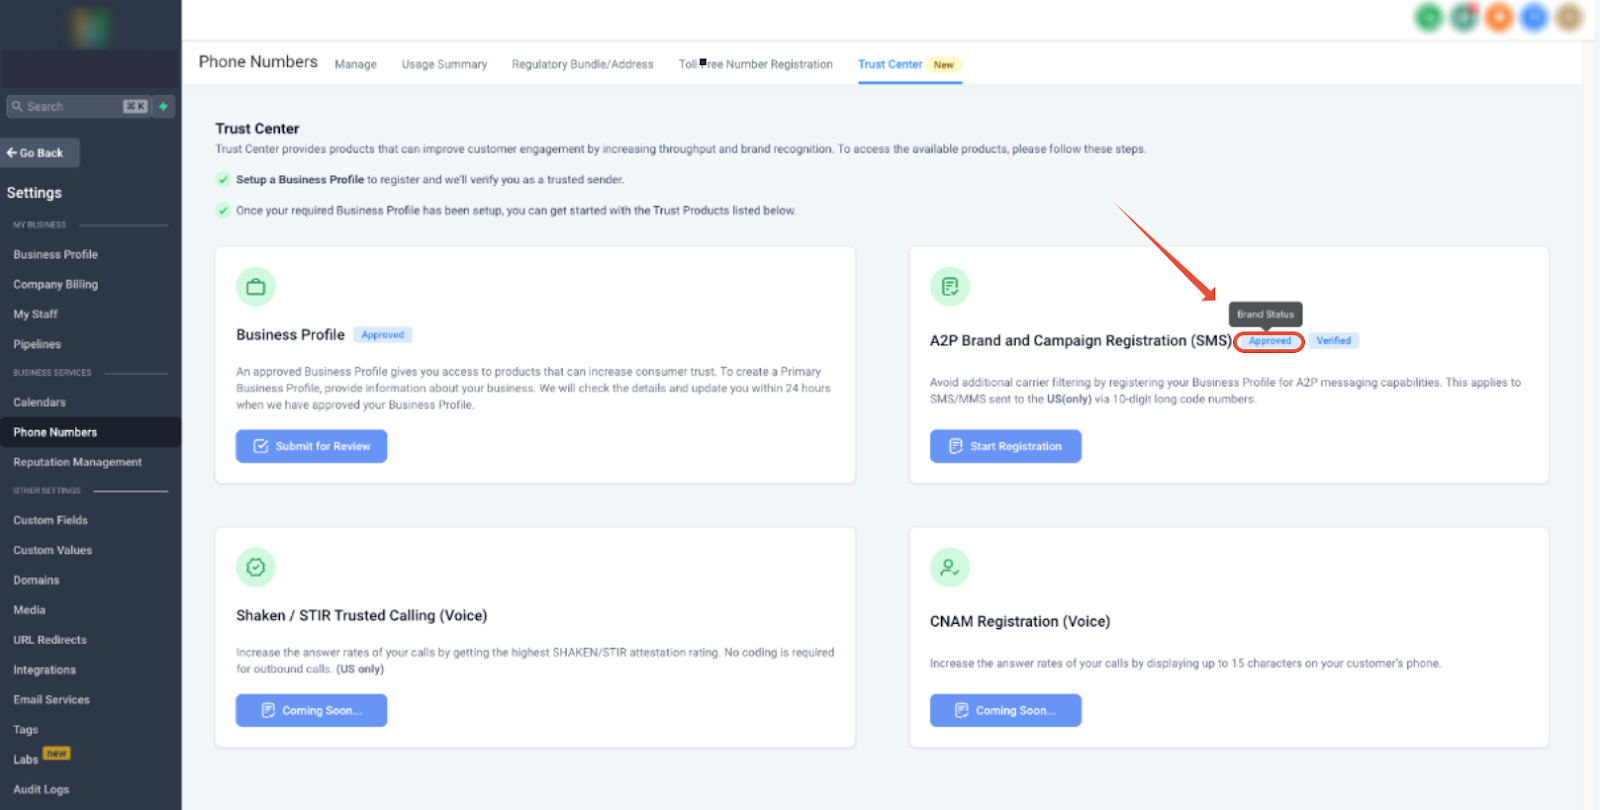
Task: Click the Start Registration button
Action: 1005,446
